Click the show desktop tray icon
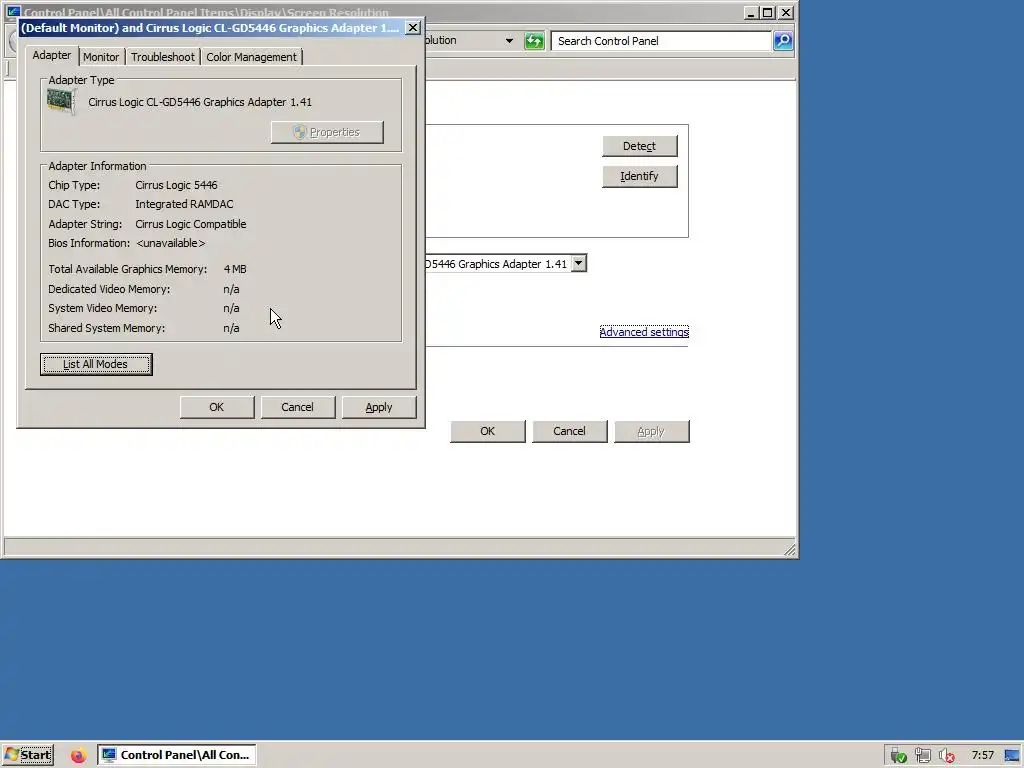This screenshot has height=768, width=1024. point(1012,756)
